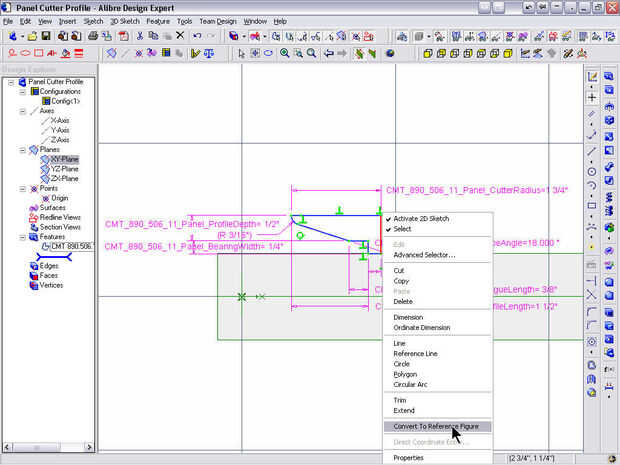Collapse the Planes tree node
The width and height of the screenshot is (620, 465).
point(21,150)
